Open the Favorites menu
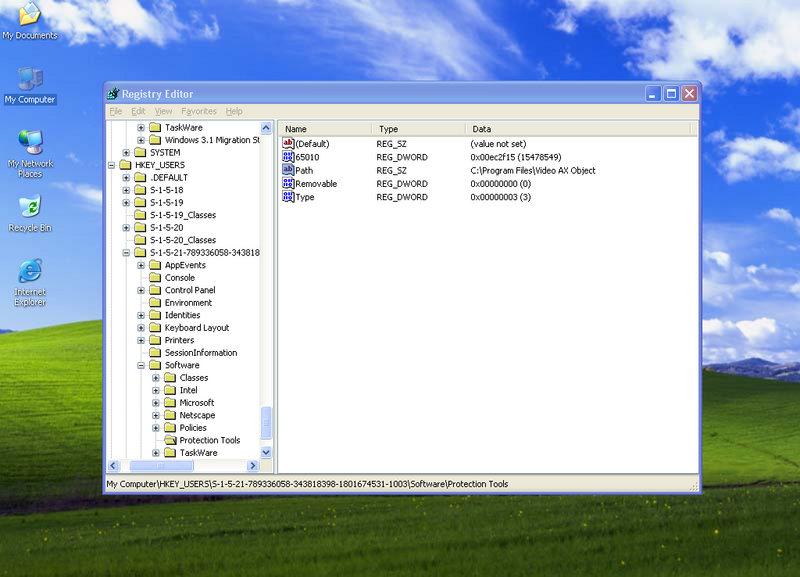Screen dimensions: 800x577 (199, 111)
